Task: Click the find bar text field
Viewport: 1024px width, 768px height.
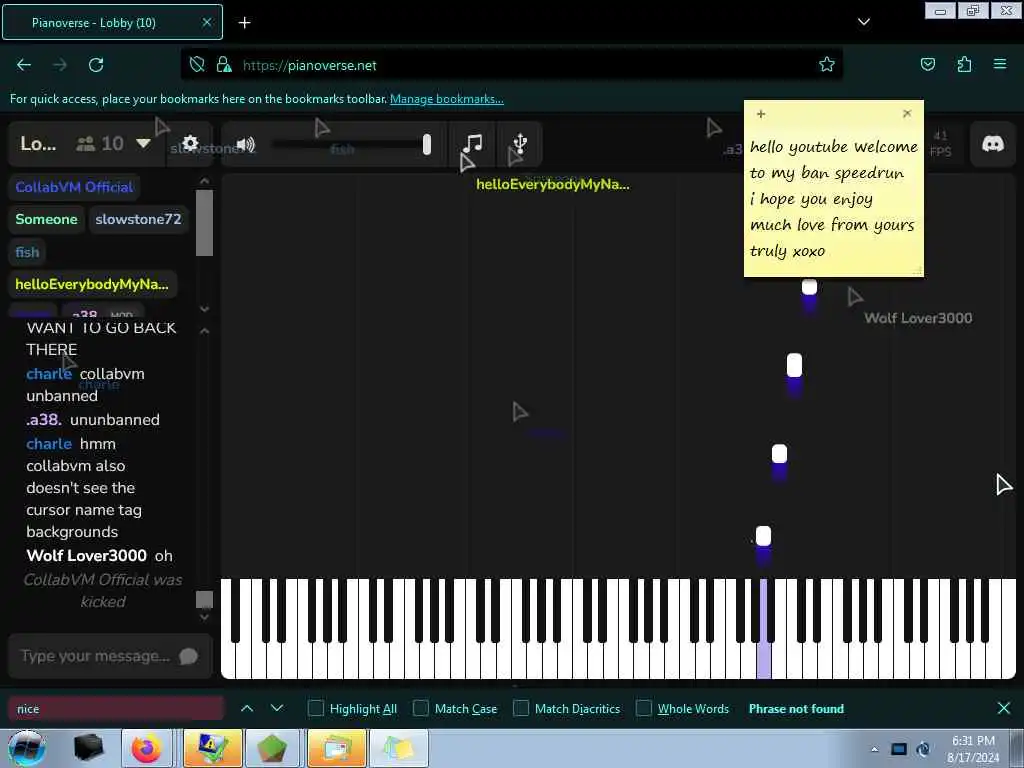Action: [116, 709]
